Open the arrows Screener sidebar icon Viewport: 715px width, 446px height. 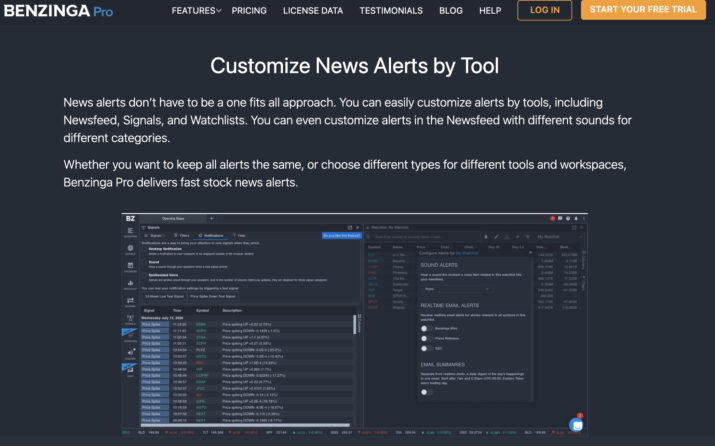130,302
